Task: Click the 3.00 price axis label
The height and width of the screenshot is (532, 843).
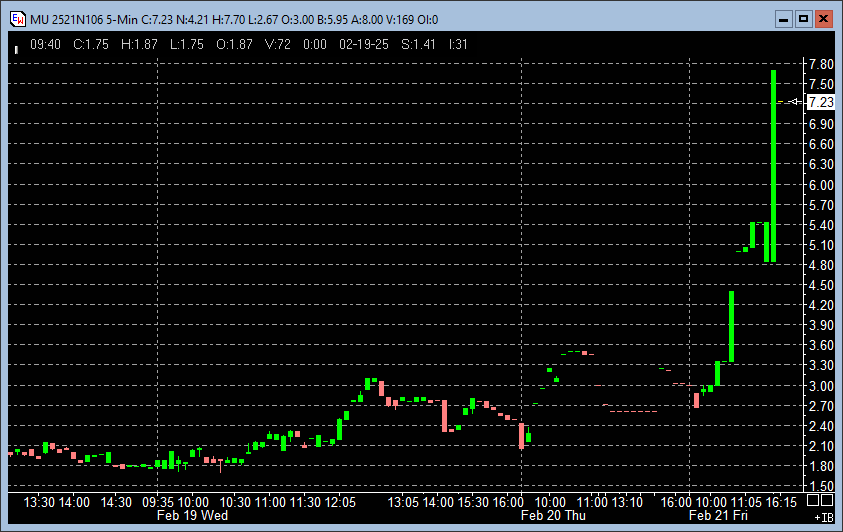Action: [x=821, y=386]
